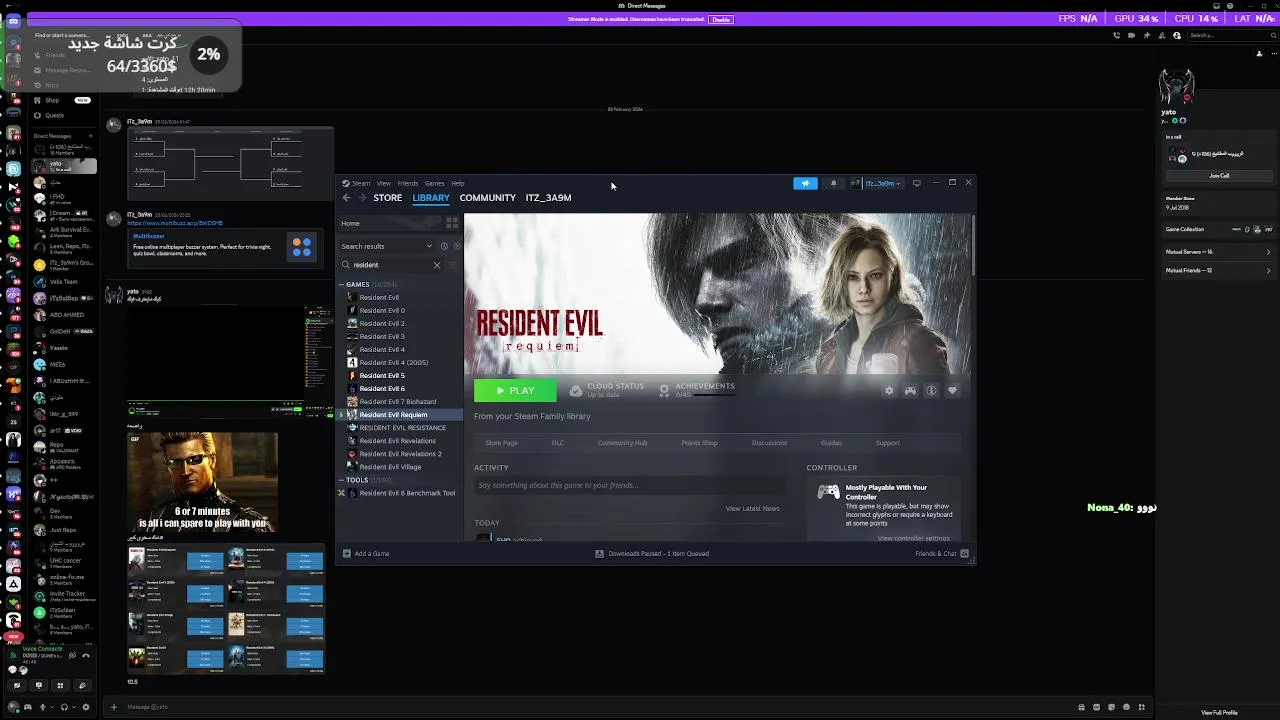
Task: Go forward with Steam's forward arrow
Action: pos(362,198)
